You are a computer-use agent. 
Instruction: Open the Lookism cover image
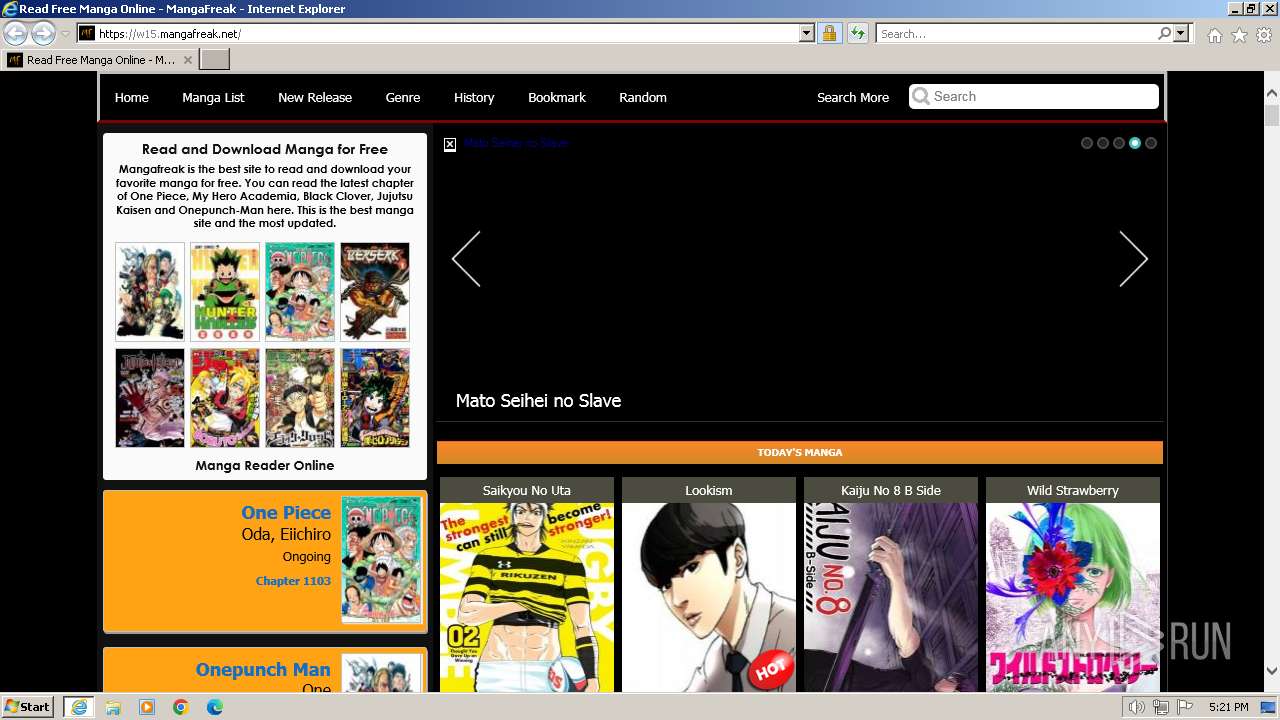pos(709,597)
